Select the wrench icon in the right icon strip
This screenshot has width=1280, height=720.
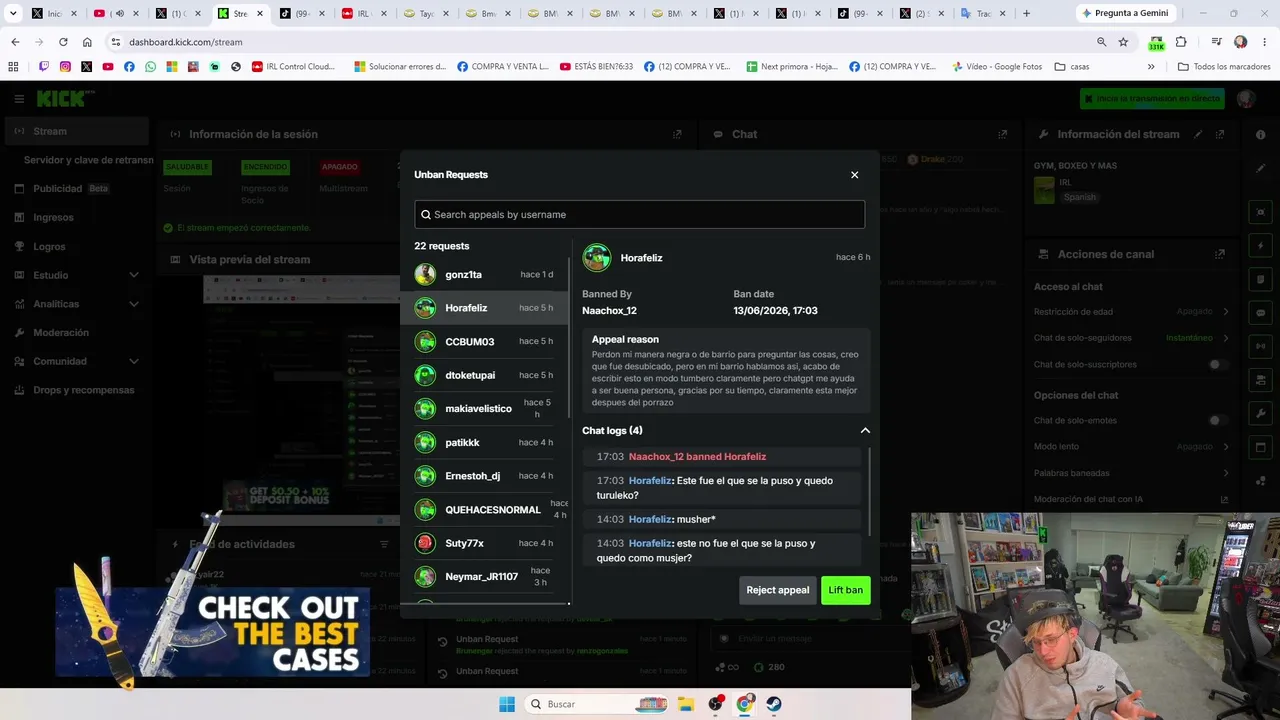[x=1260, y=413]
